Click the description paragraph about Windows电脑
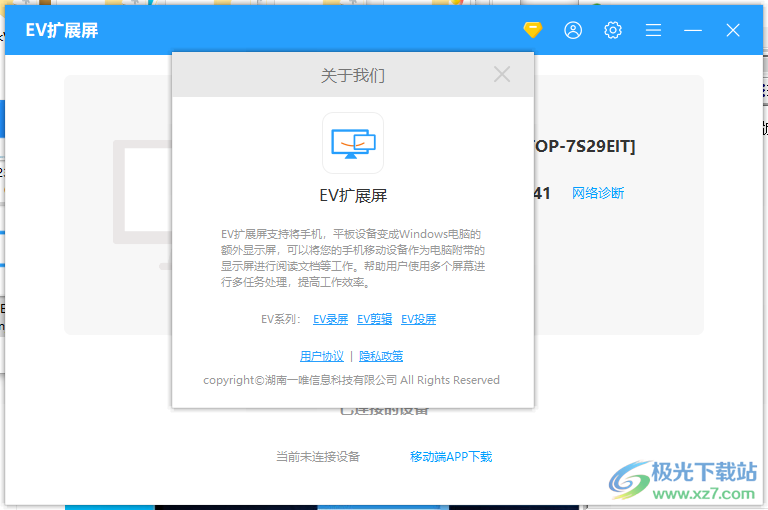Image resolution: width=768 pixels, height=510 pixels. pyautogui.click(x=353, y=258)
